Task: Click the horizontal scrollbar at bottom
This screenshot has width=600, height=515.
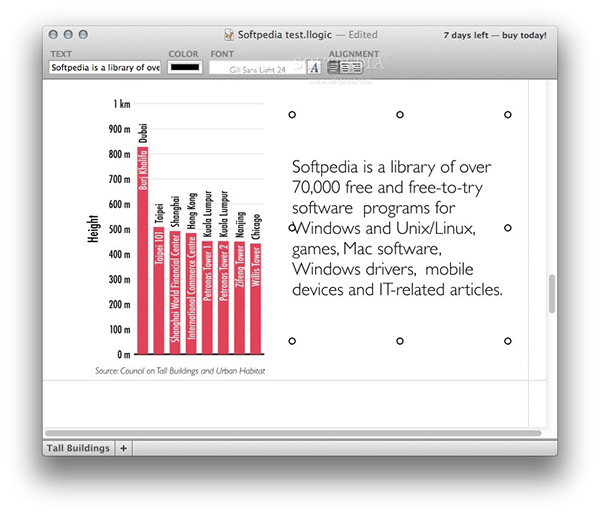Action: (x=293, y=433)
